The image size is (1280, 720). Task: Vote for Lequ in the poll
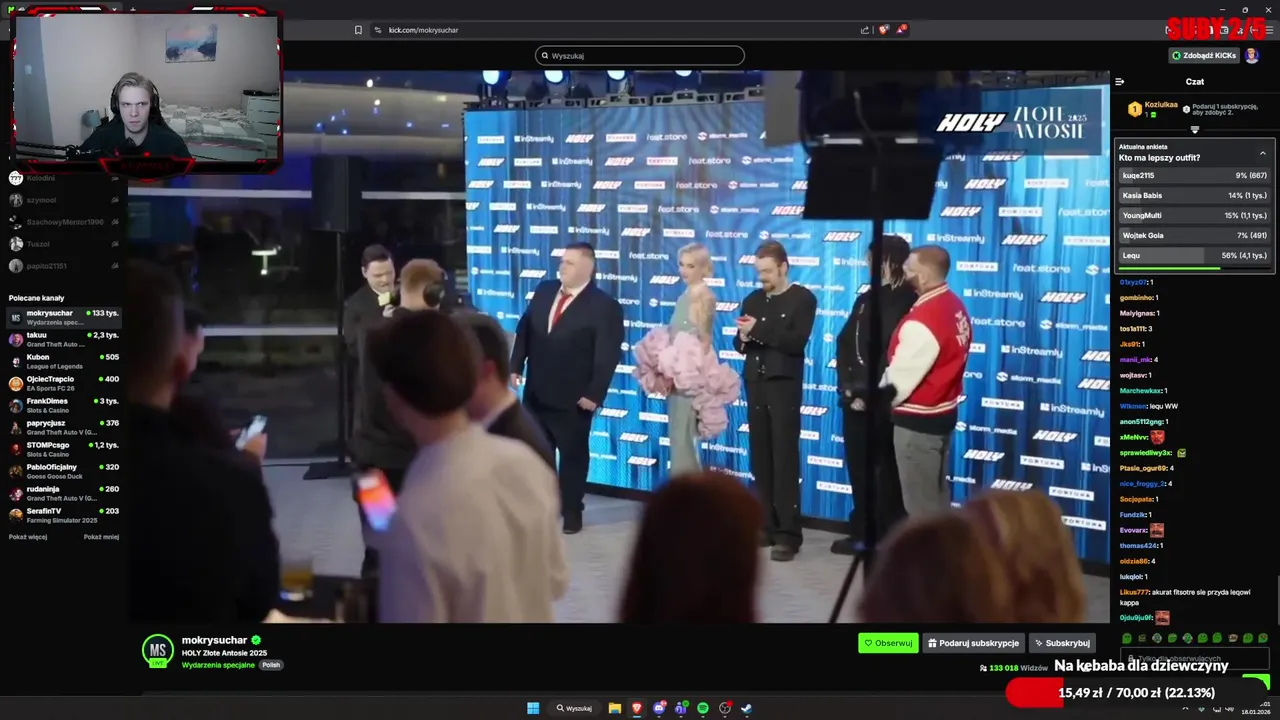pos(1195,256)
